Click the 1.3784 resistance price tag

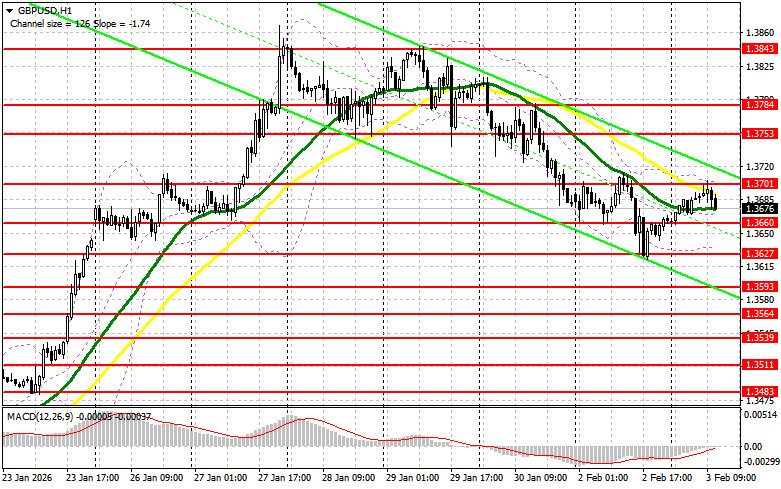pos(759,103)
